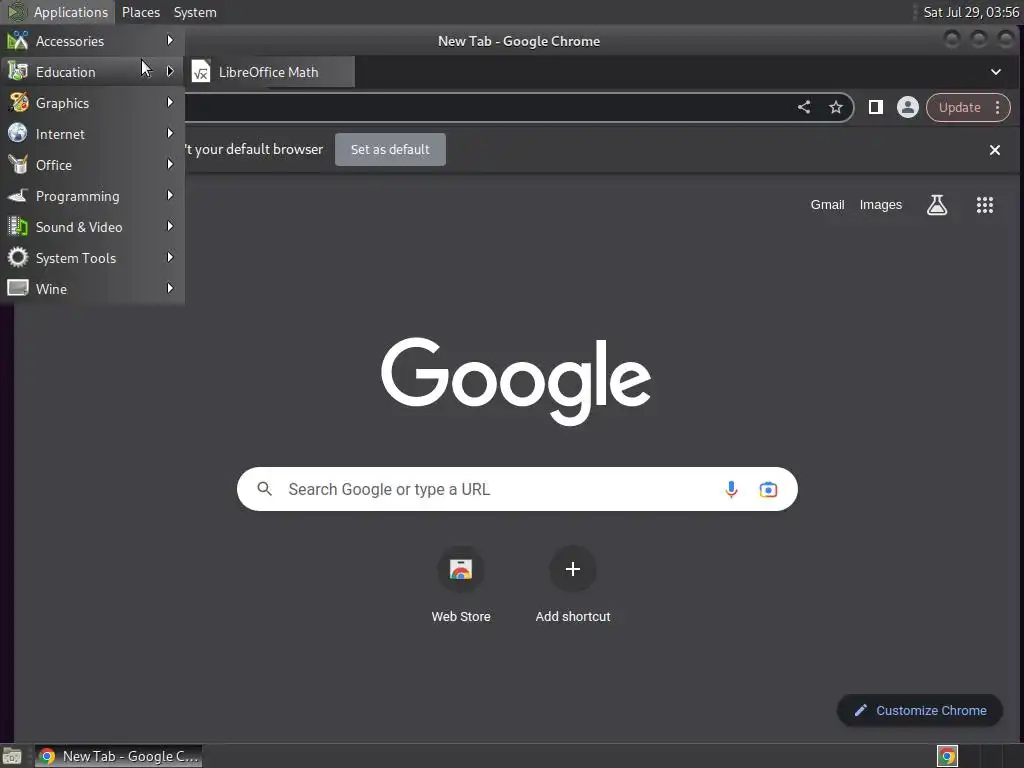Screen dimensions: 1024x768
Task: Open the Internet menu category
Action: (x=92, y=134)
